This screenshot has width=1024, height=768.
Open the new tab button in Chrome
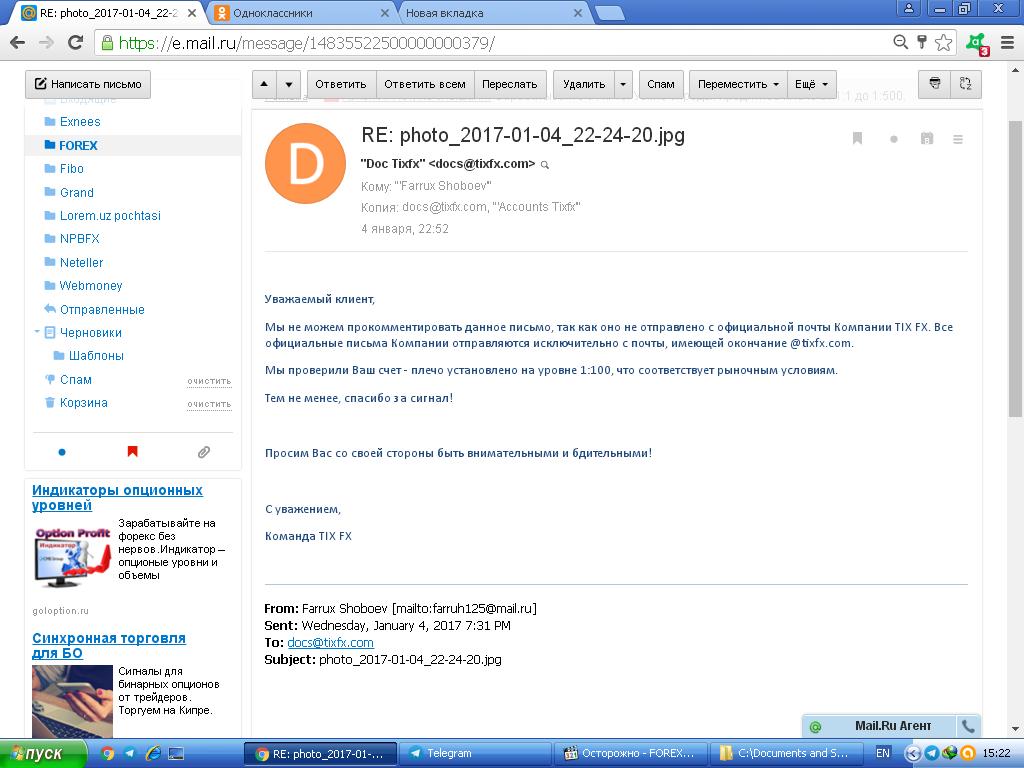pyautogui.click(x=609, y=13)
